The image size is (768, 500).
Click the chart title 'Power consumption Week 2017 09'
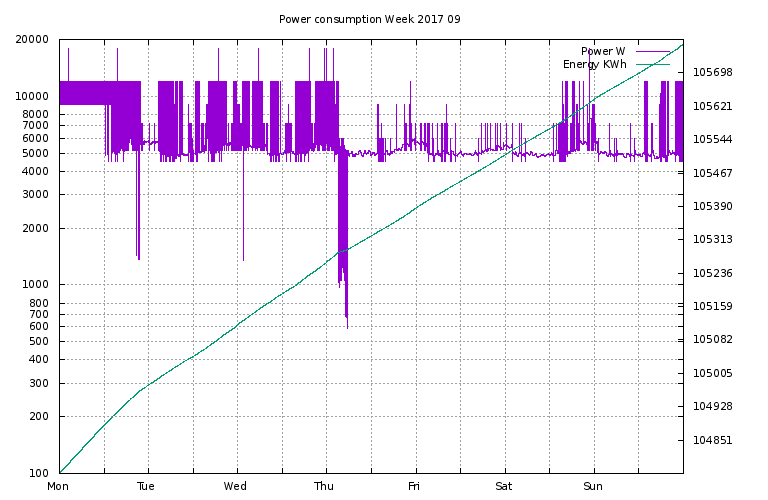(370, 19)
